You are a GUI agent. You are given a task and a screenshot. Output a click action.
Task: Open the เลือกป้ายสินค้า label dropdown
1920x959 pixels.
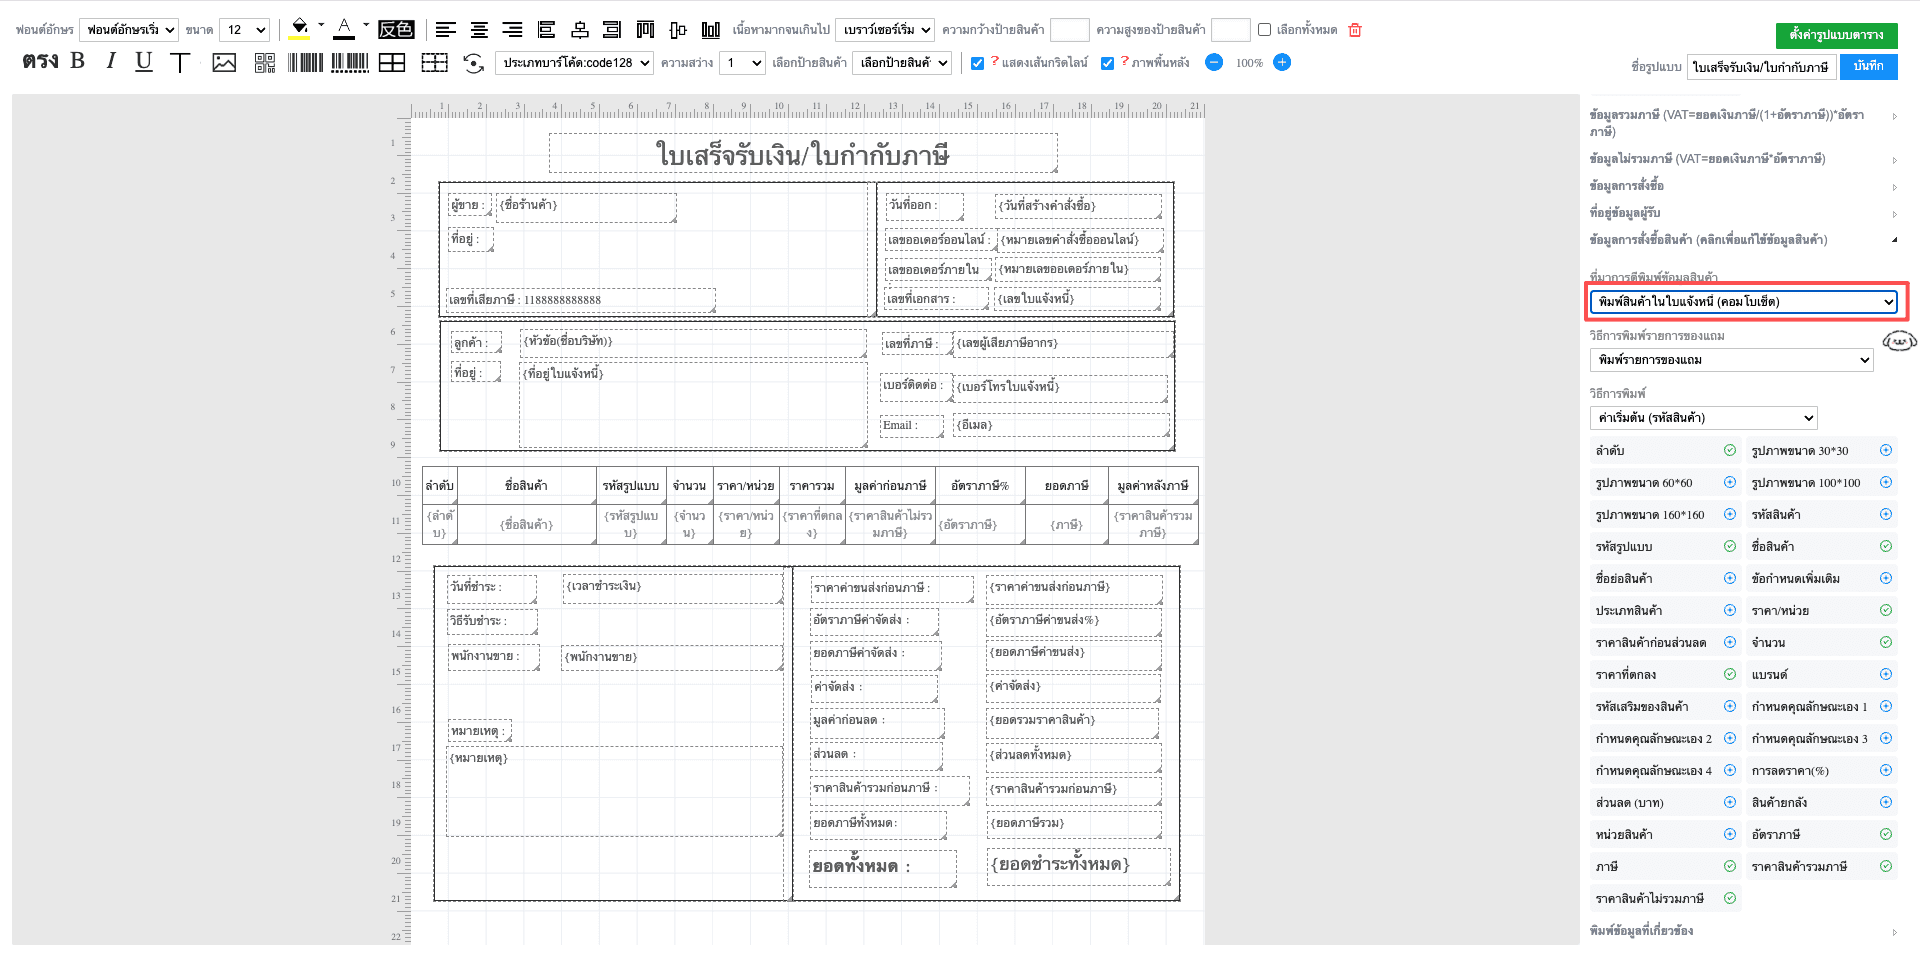[x=901, y=63]
